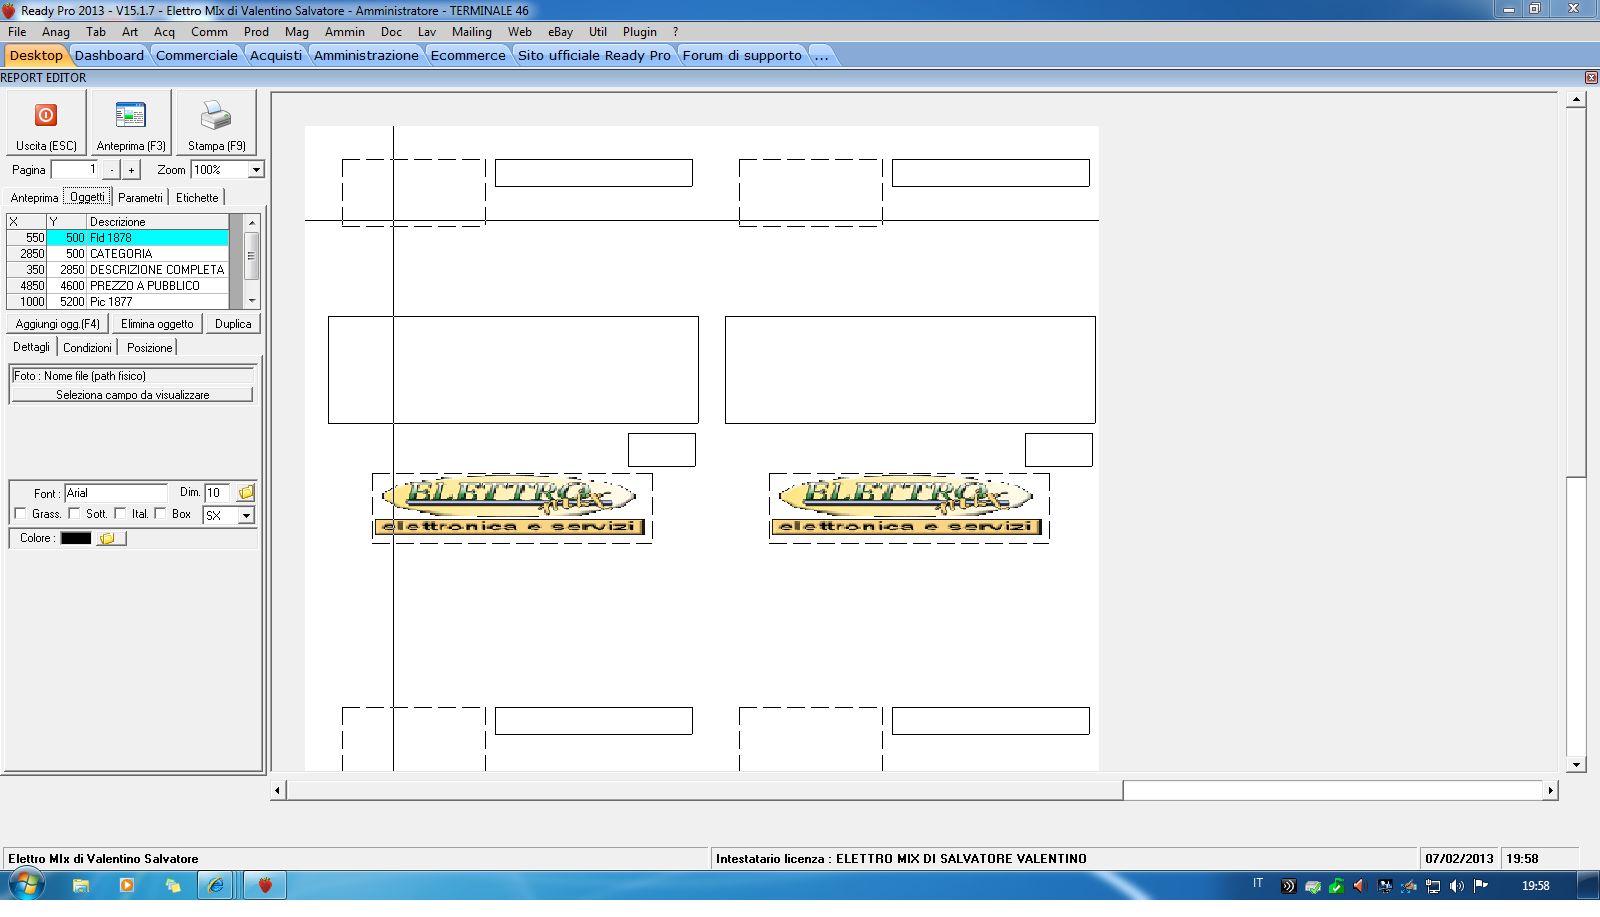
Task: Switch to the Amministrazione tab
Action: click(366, 56)
